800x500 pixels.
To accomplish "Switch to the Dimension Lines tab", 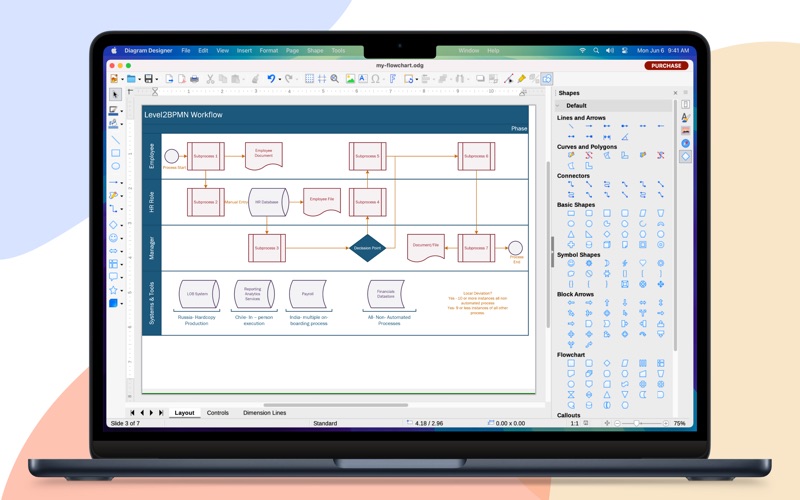I will click(264, 413).
